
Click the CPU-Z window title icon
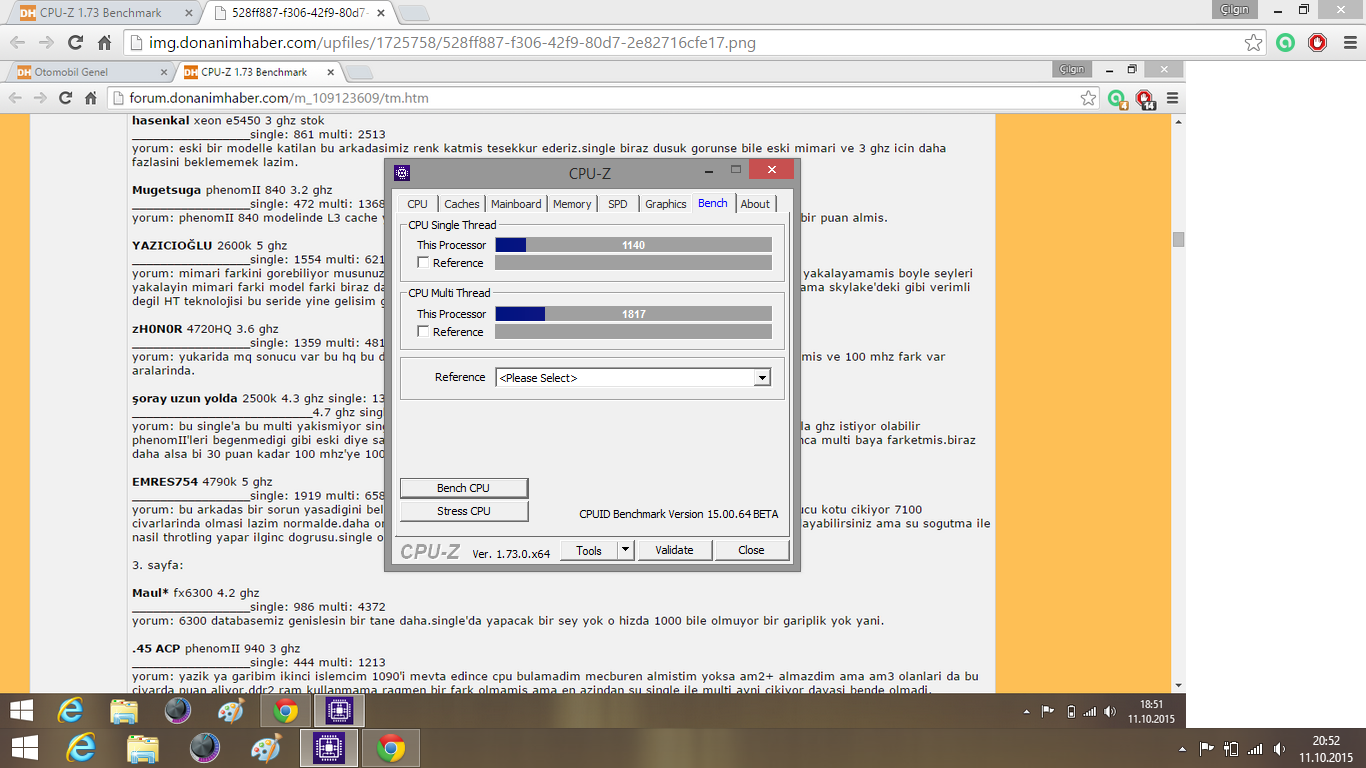tap(402, 173)
